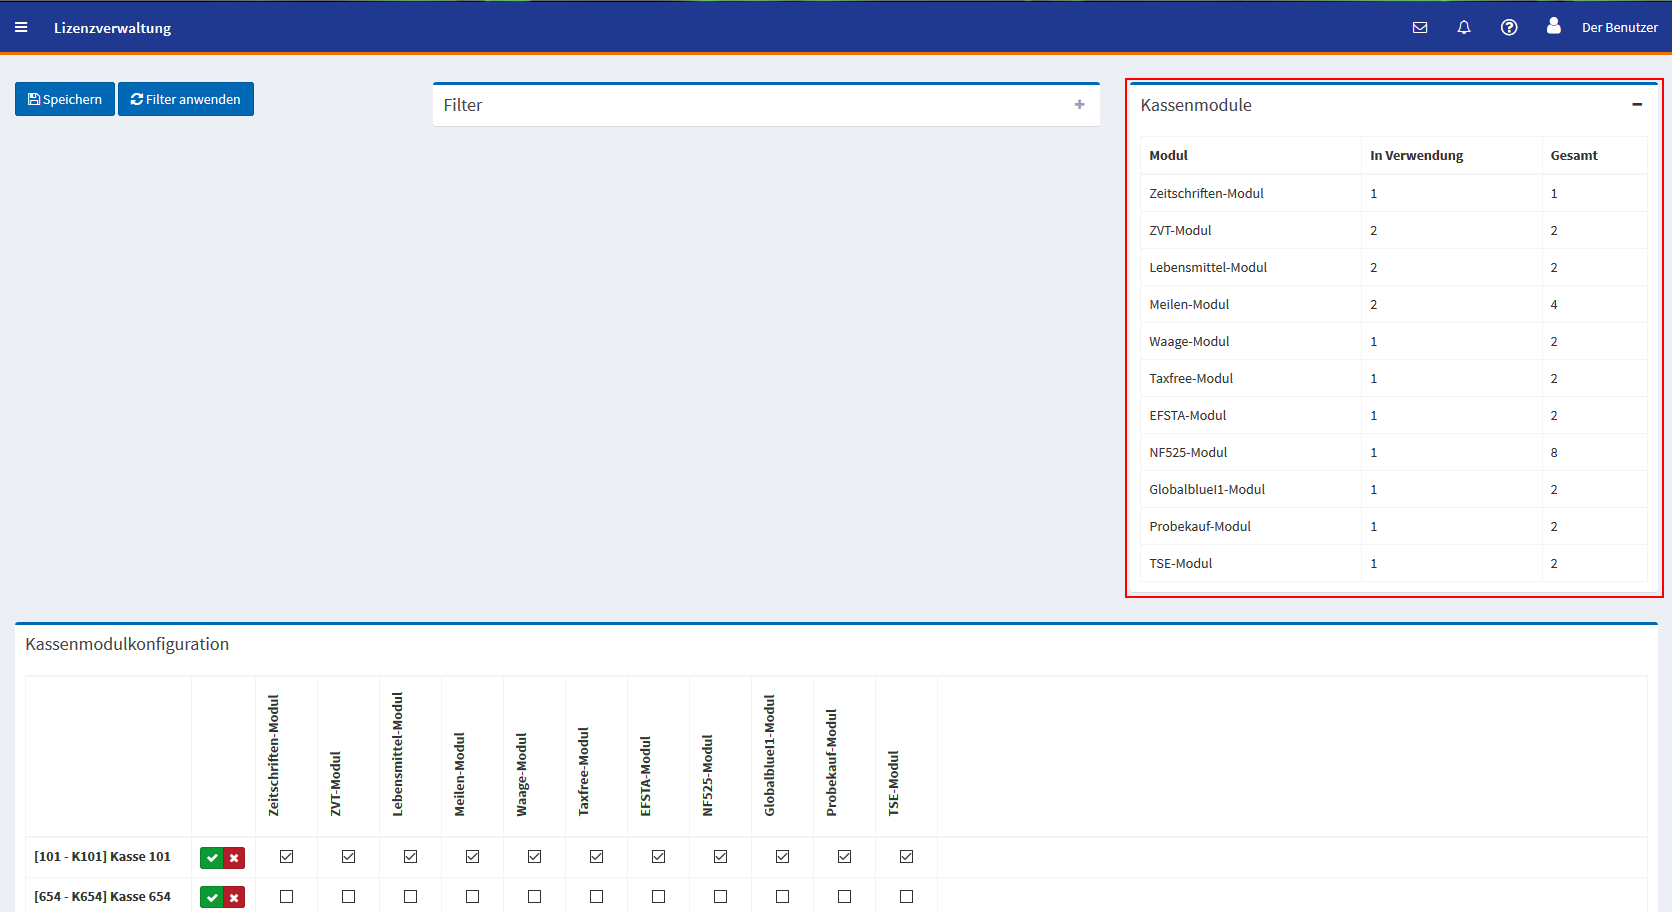The height and width of the screenshot is (912, 1672).
Task: Select all modules for Kasse 654 with green check
Action: tap(212, 898)
